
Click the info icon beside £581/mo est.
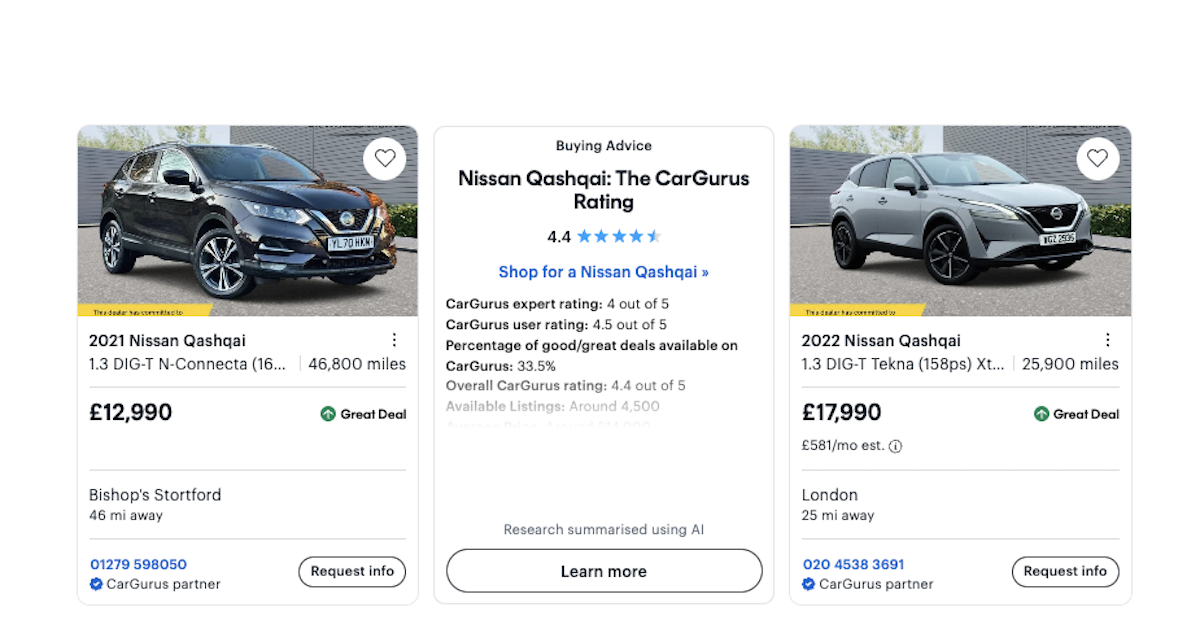click(895, 446)
